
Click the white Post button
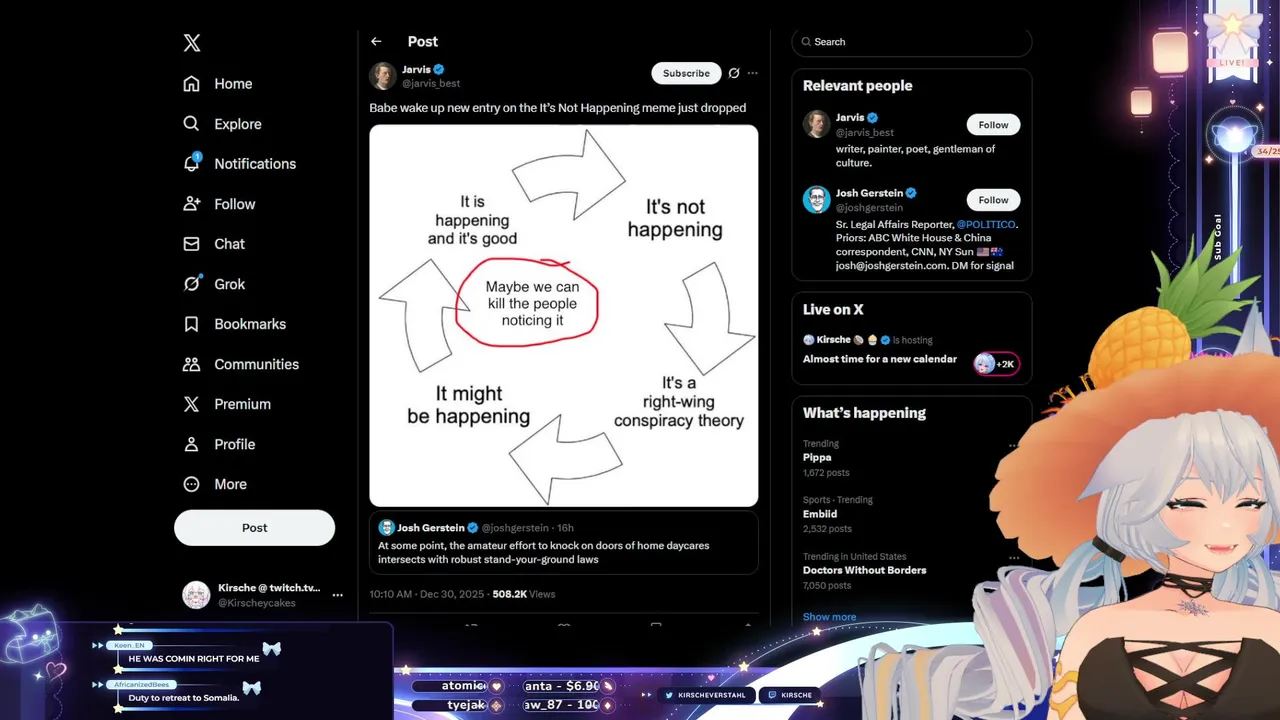click(254, 528)
